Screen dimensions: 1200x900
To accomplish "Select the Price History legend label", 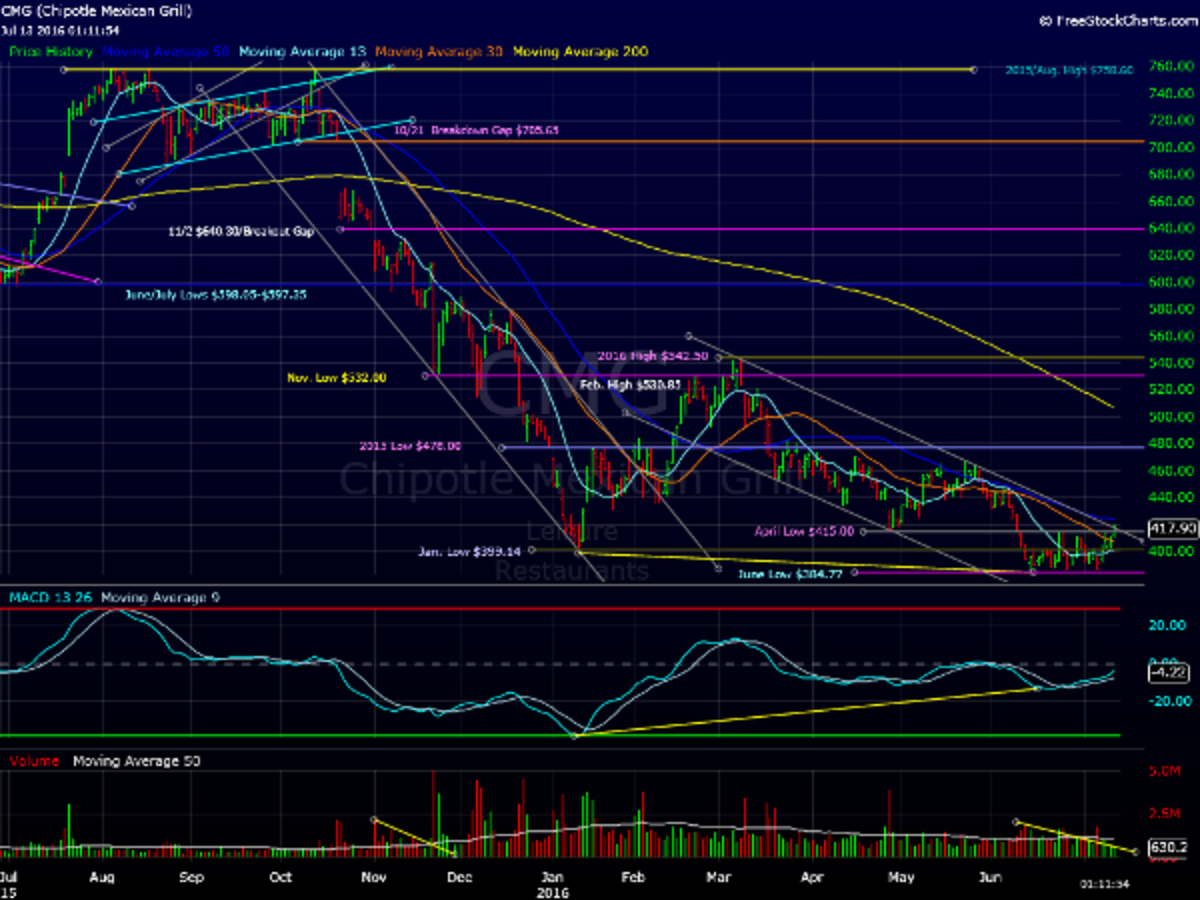I will (51, 51).
